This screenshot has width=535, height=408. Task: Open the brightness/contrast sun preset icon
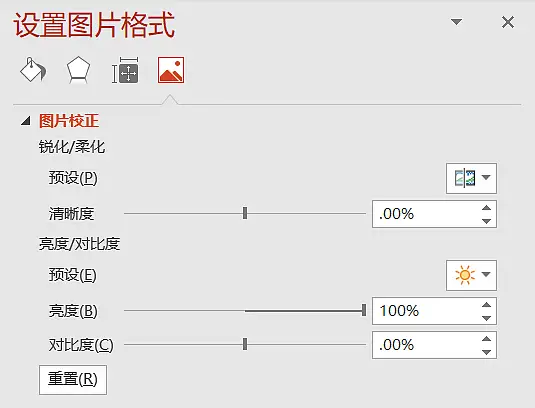tap(465, 275)
